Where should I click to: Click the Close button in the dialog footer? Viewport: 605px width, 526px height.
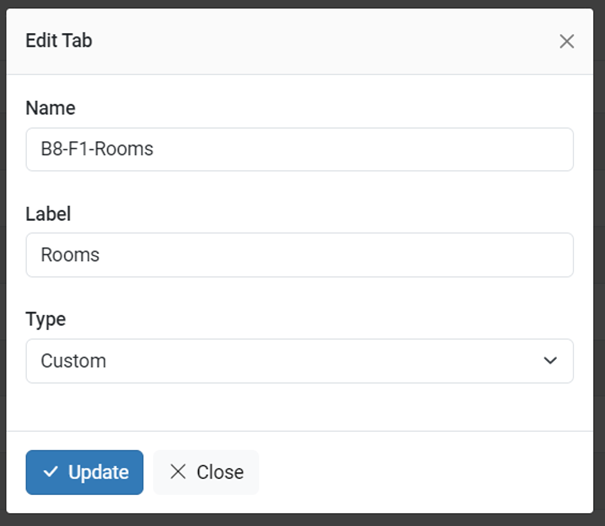pyautogui.click(x=206, y=472)
